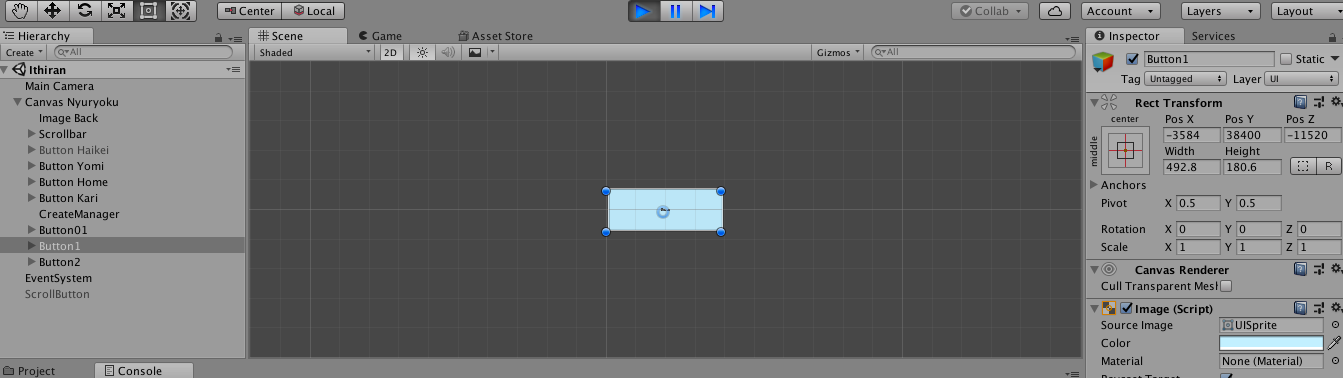This screenshot has width=1343, height=378.
Task: Toggle the Static checkbox
Action: [1286, 59]
